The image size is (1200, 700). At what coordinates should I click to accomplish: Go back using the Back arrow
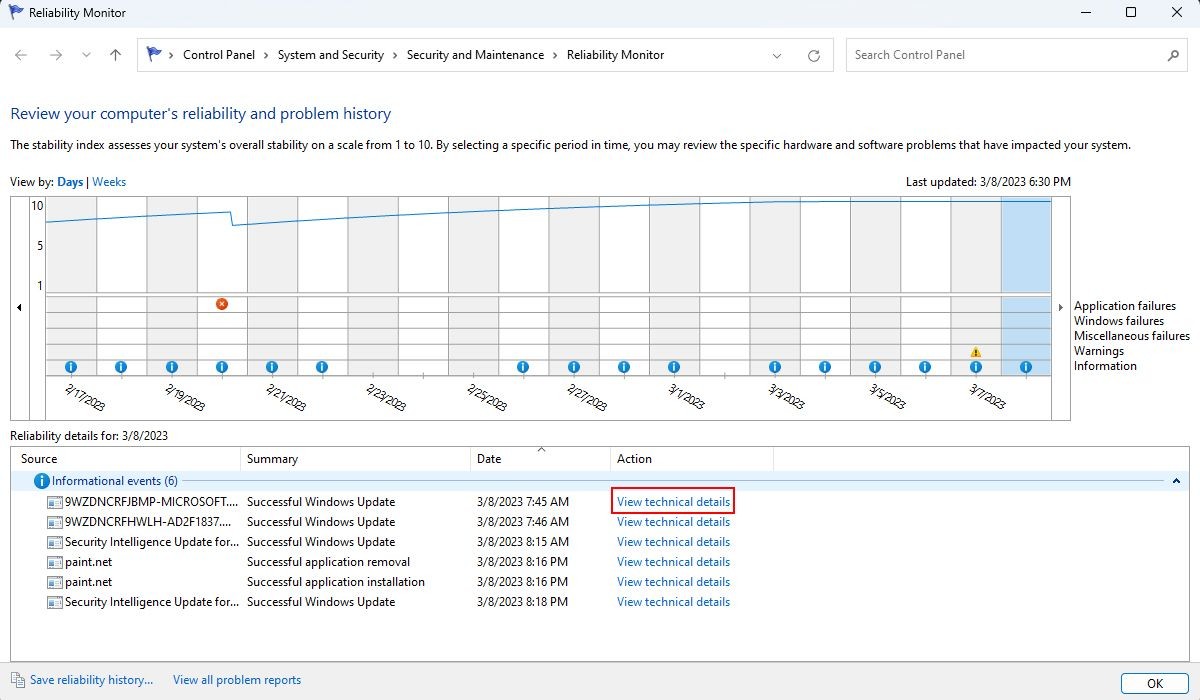(21, 56)
